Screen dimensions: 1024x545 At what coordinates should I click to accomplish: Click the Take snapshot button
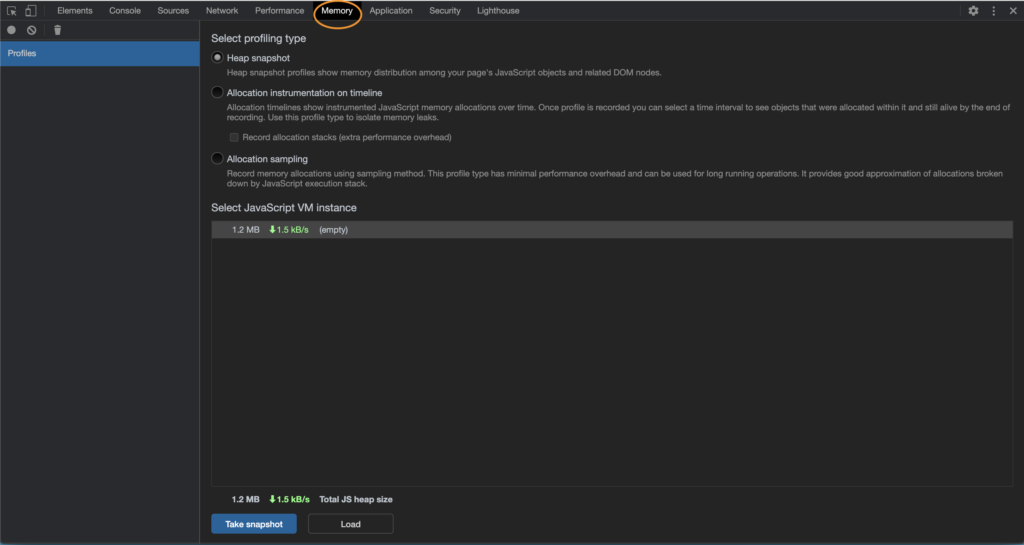pyautogui.click(x=254, y=524)
